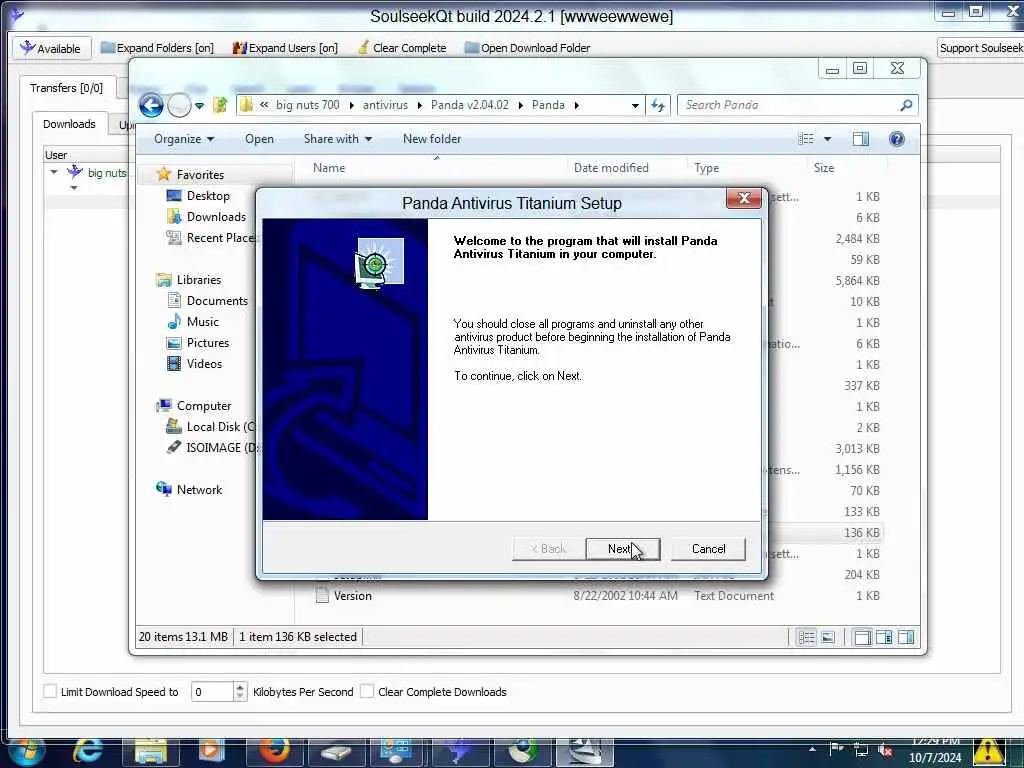Open Pictures library in navigation pane
The width and height of the screenshot is (1024, 768).
[x=208, y=342]
